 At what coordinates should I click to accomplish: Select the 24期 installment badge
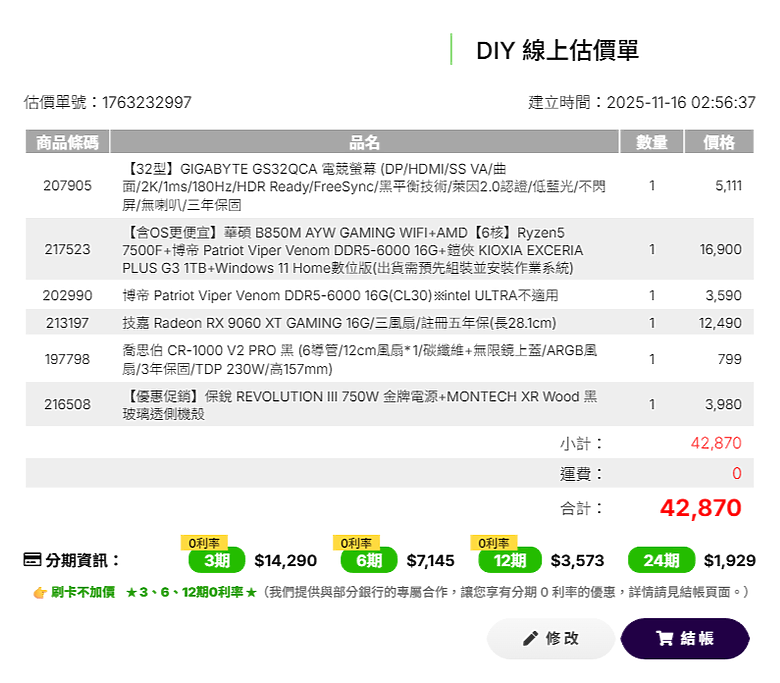tap(662, 560)
